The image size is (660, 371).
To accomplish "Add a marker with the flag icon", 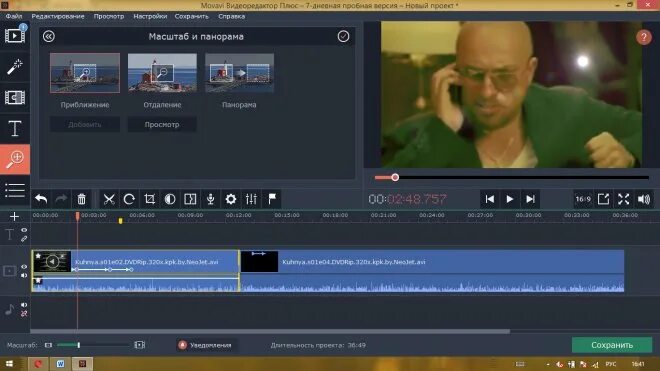I will 272,199.
